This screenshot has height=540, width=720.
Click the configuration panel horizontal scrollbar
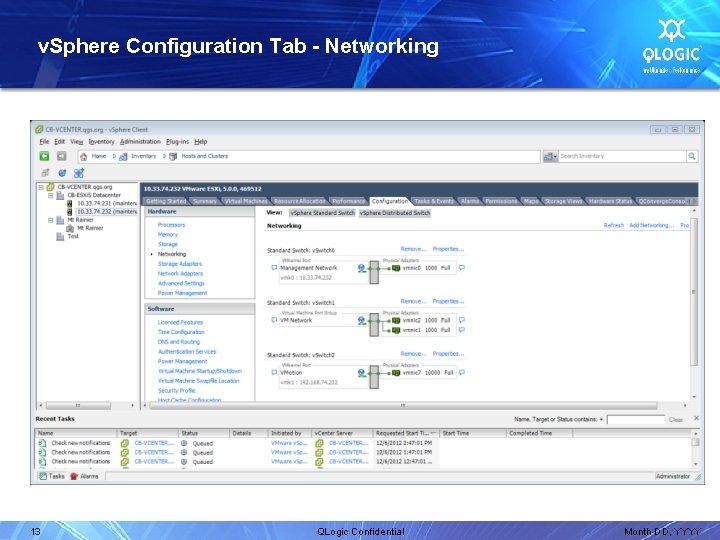click(x=403, y=405)
